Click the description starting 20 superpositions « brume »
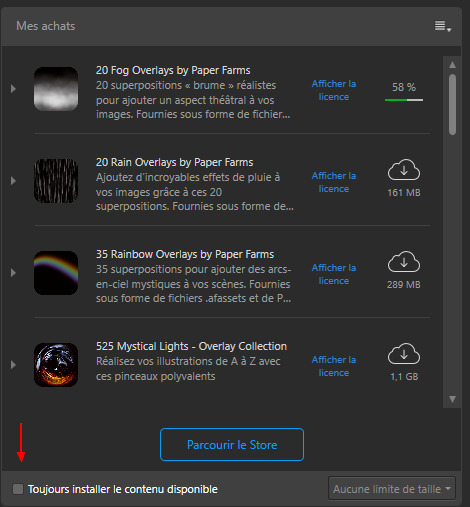 193,100
